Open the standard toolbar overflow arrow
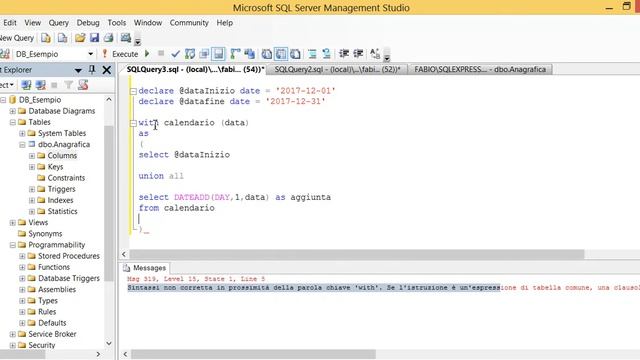The width and height of the screenshot is (640, 360). tap(138, 41)
